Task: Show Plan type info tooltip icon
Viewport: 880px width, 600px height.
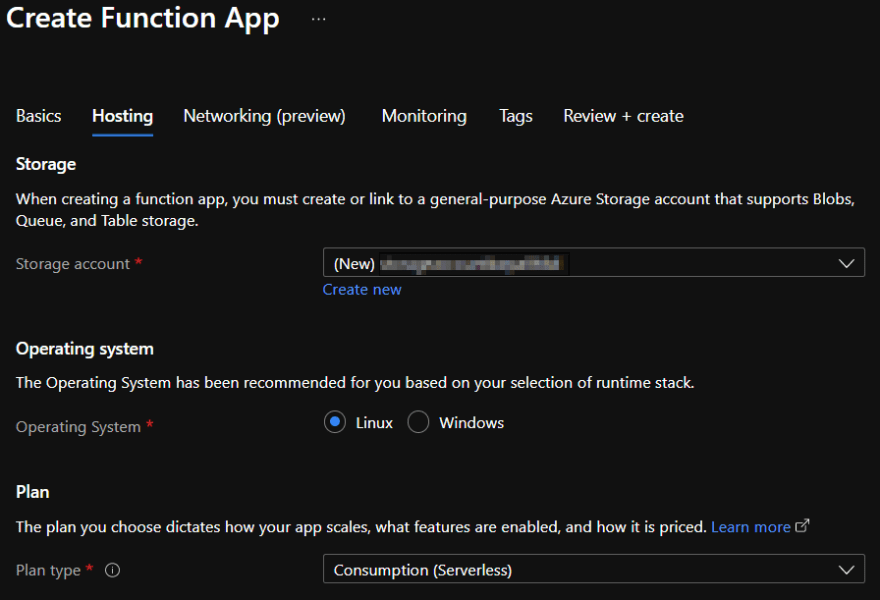Action: point(112,570)
